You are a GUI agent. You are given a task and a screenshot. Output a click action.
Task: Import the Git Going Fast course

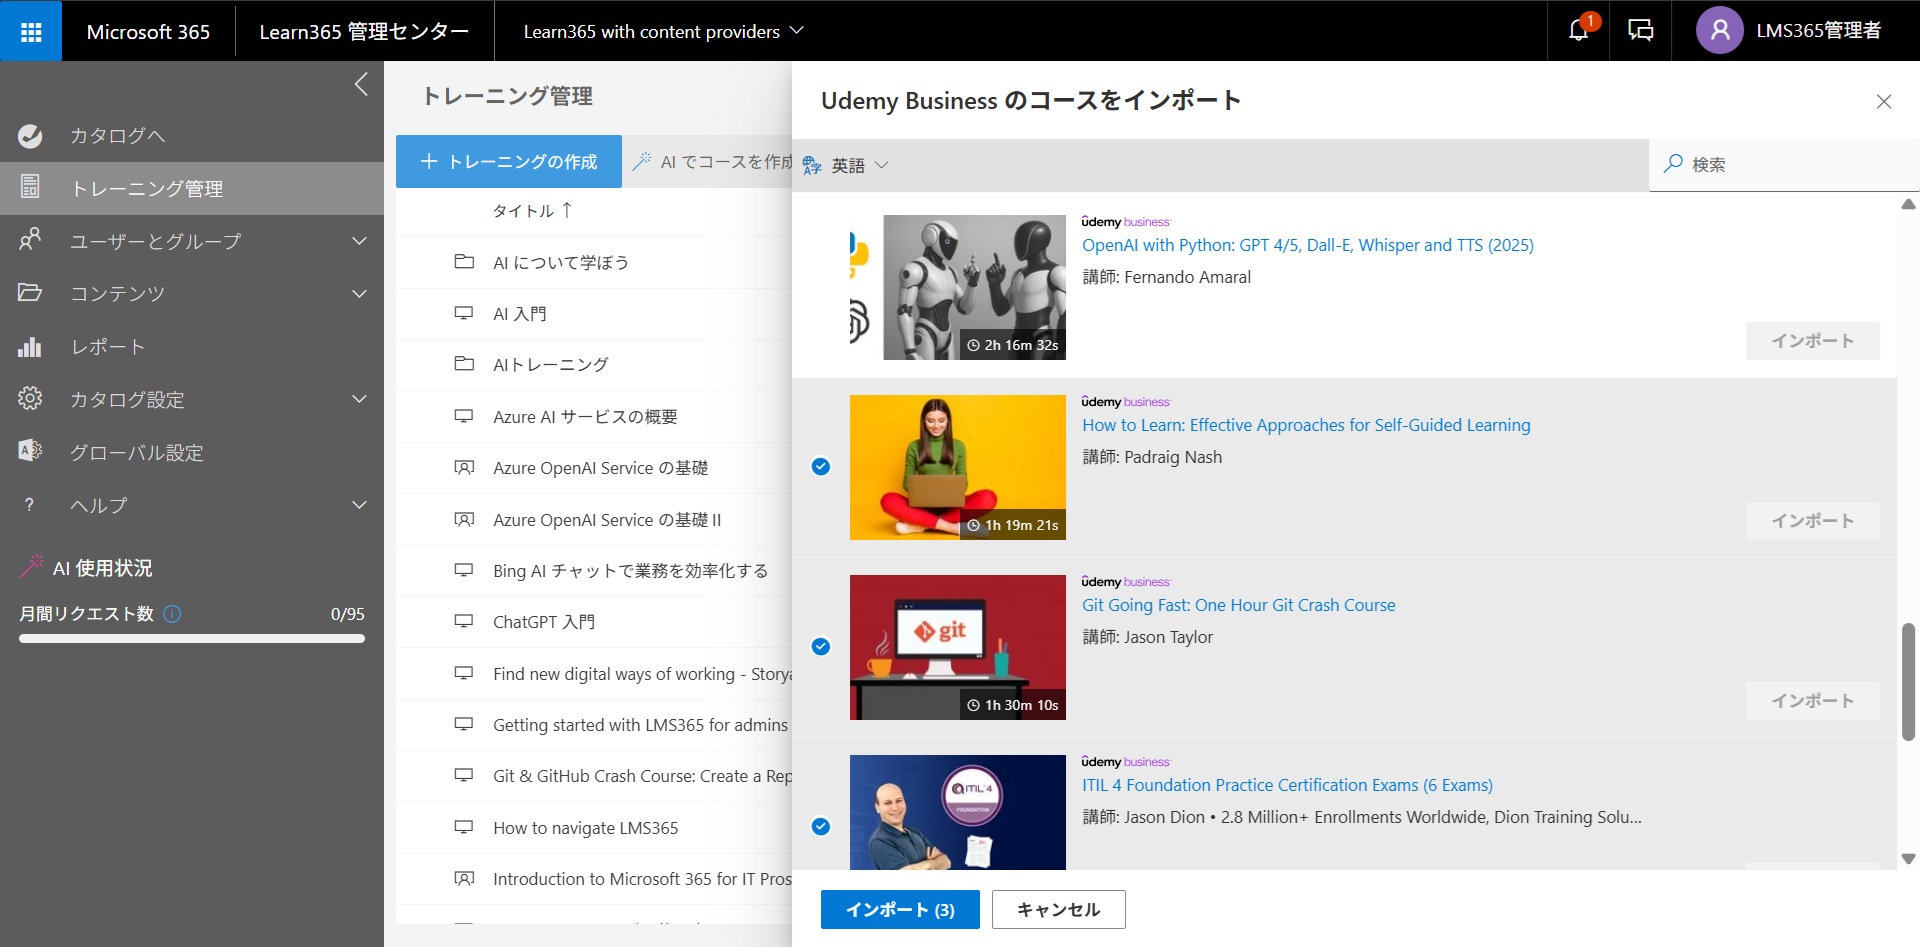[1812, 701]
